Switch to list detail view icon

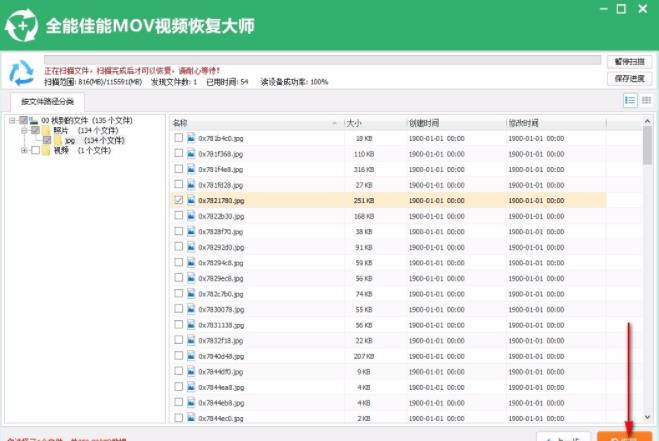[630, 101]
